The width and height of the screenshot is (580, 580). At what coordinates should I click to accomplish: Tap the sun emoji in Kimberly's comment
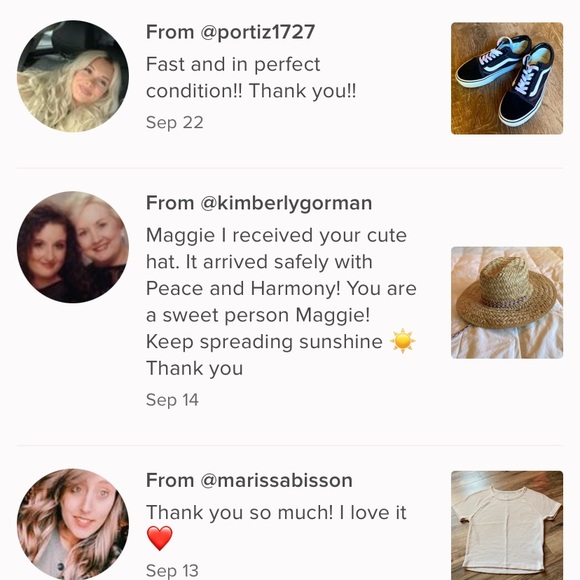coord(403,341)
